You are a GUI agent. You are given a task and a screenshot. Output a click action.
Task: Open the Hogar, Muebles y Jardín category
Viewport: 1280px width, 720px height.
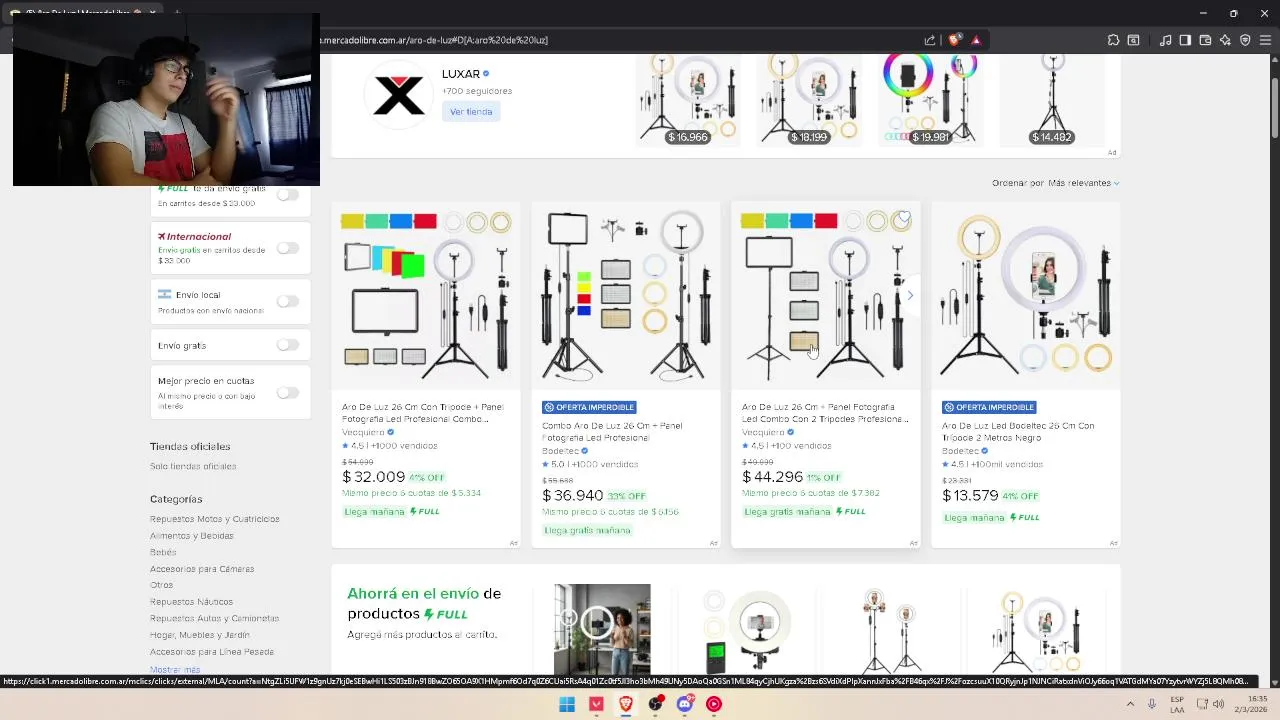coord(200,635)
